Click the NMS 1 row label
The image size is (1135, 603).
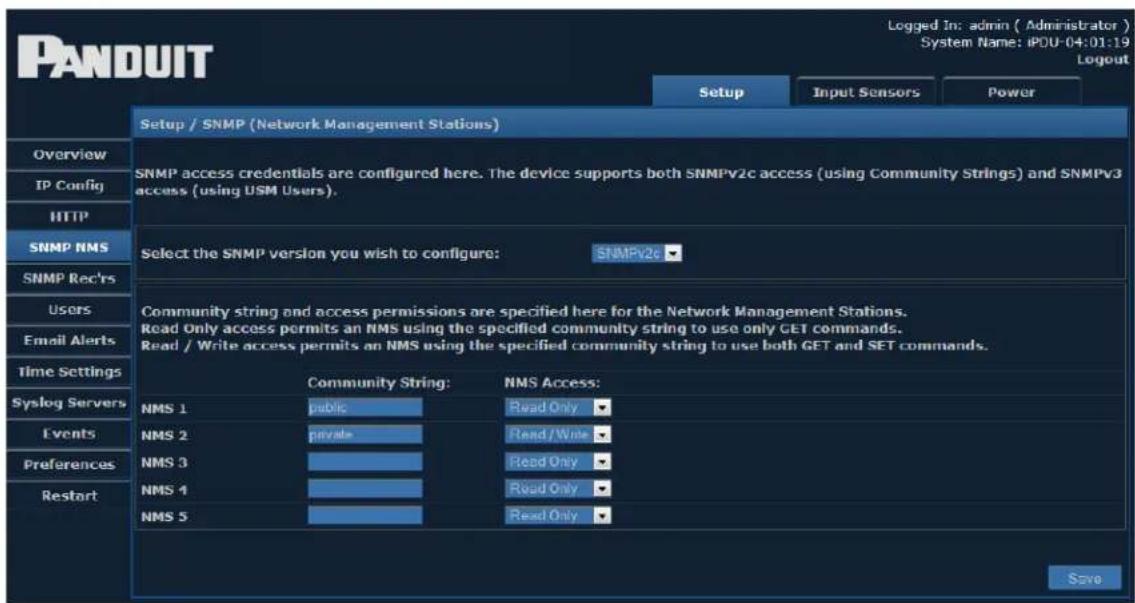tap(163, 409)
